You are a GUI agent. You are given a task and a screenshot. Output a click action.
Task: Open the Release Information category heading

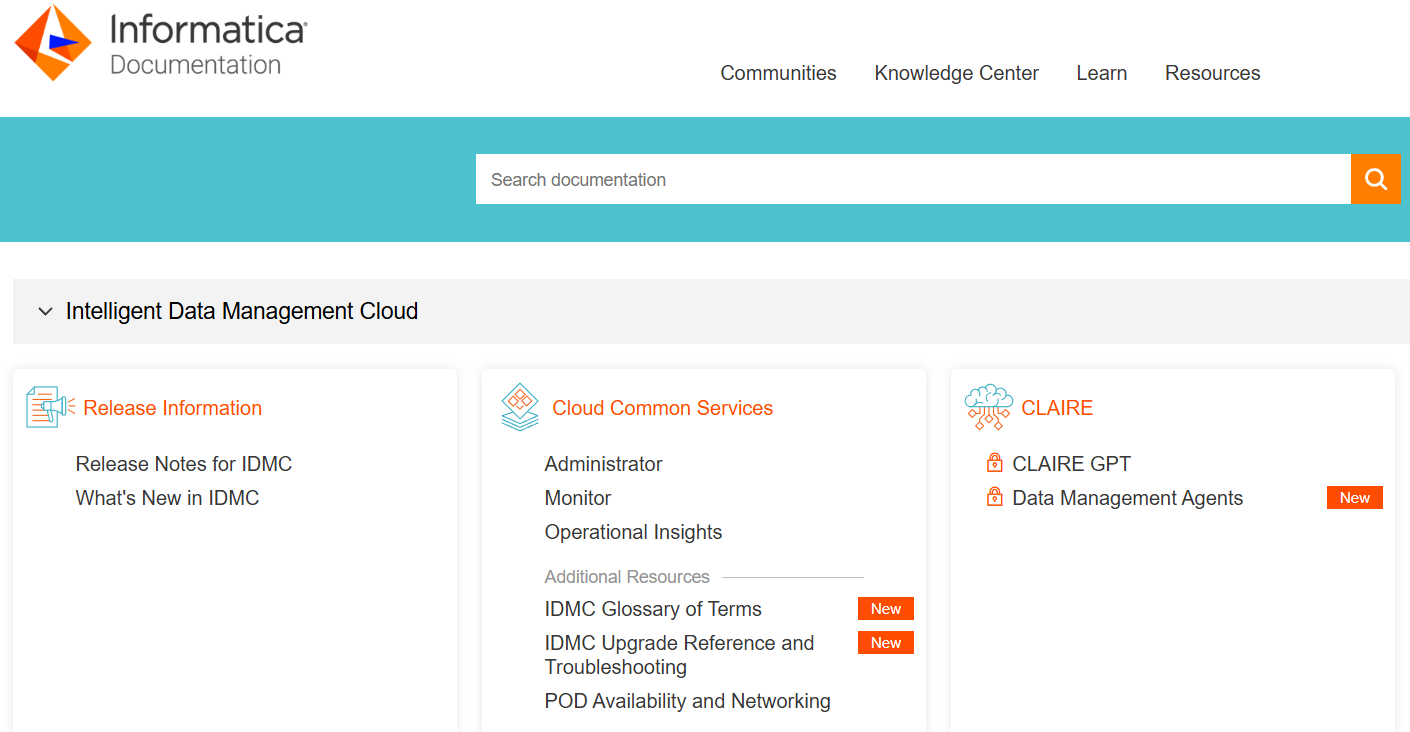172,407
